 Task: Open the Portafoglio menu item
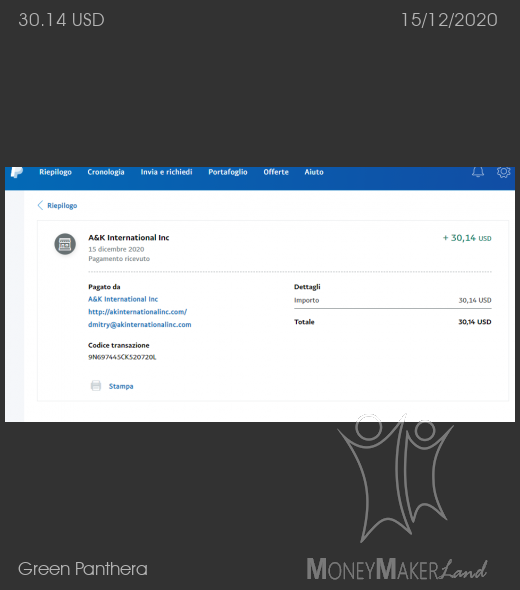point(228,172)
